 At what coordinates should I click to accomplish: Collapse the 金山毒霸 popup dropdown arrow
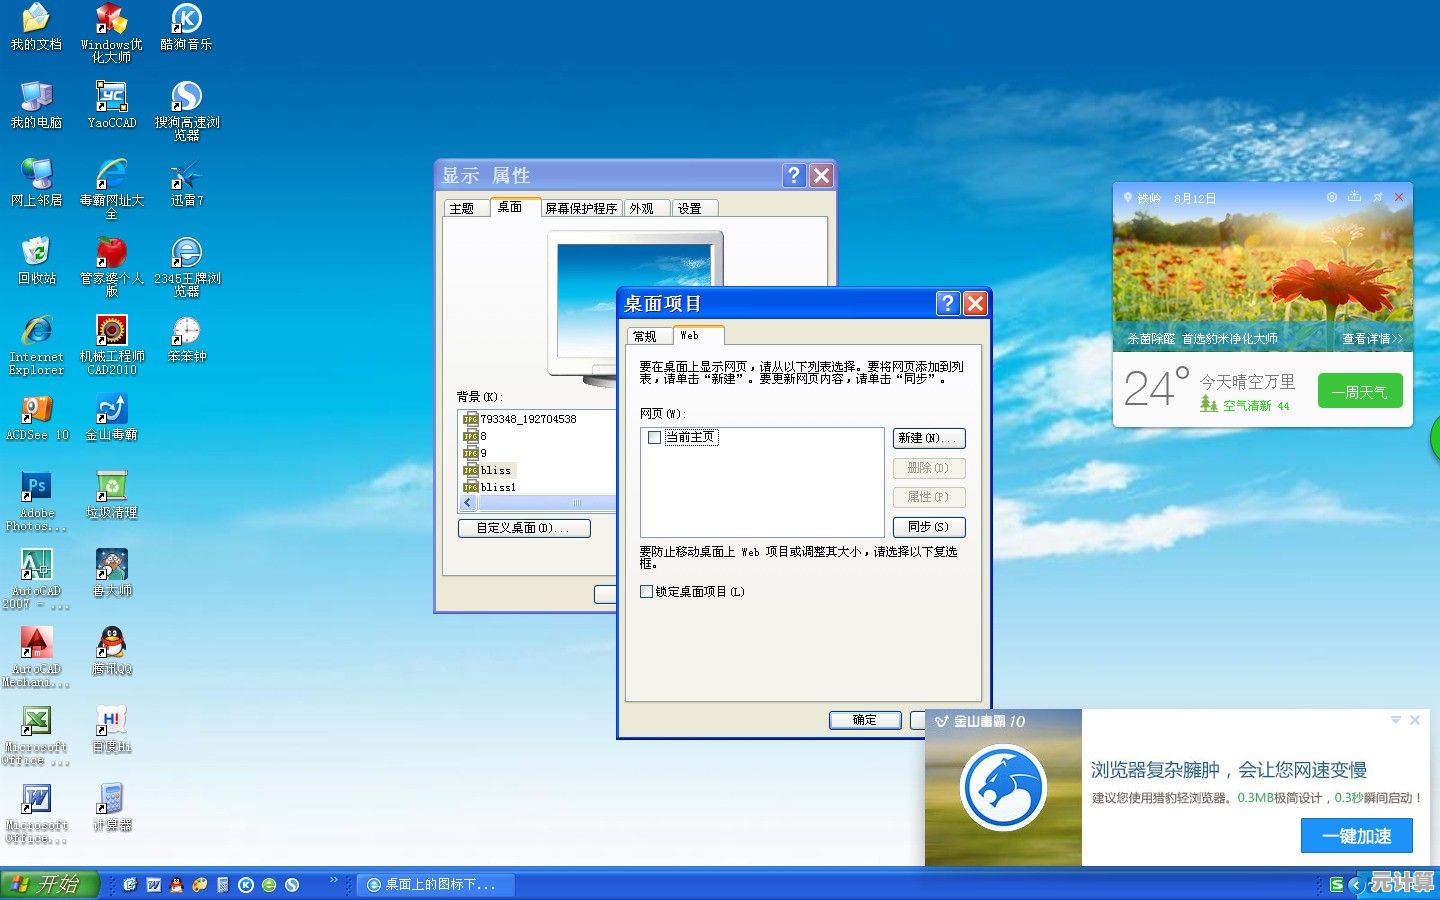1395,720
